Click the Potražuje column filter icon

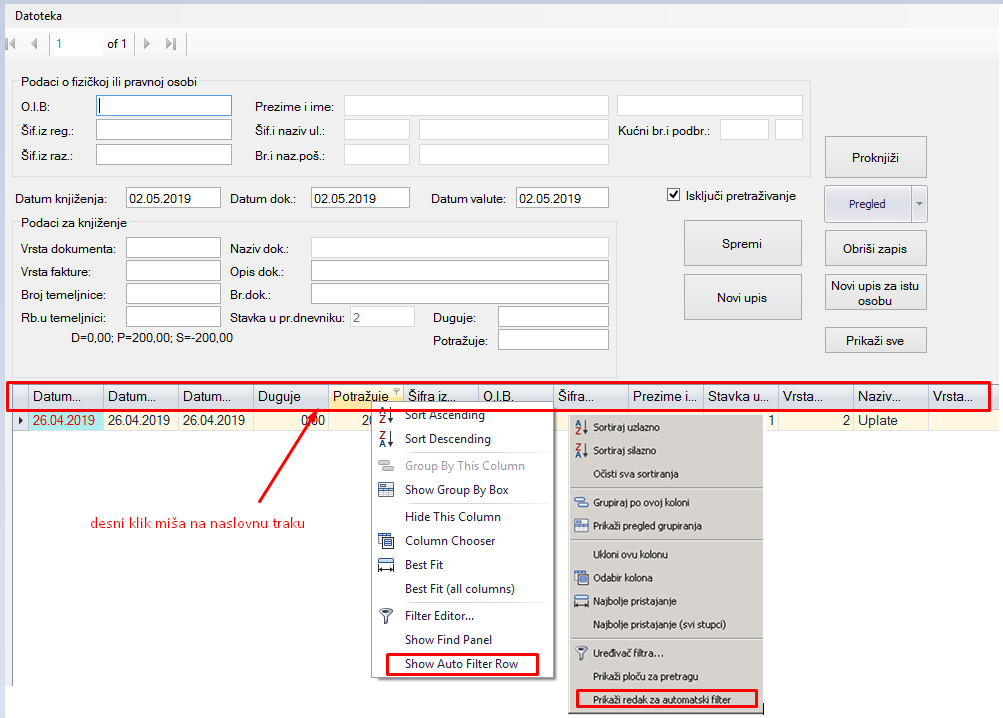coord(396,392)
